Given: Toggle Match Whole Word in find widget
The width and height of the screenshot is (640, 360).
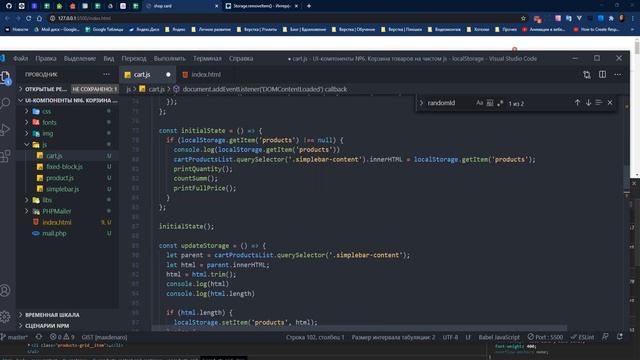Looking at the screenshot, I should click(490, 103).
